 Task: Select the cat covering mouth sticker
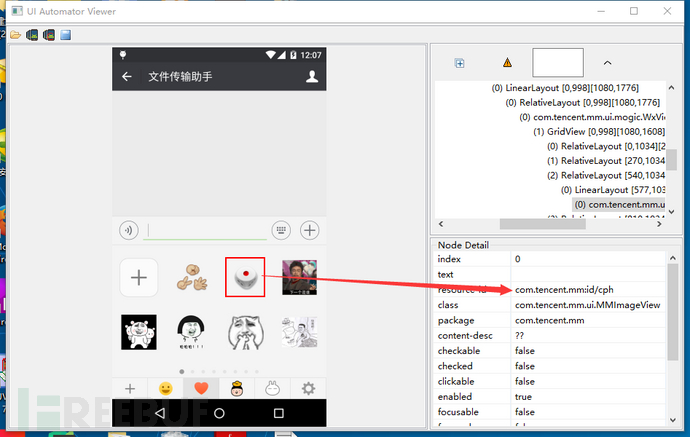(246, 333)
